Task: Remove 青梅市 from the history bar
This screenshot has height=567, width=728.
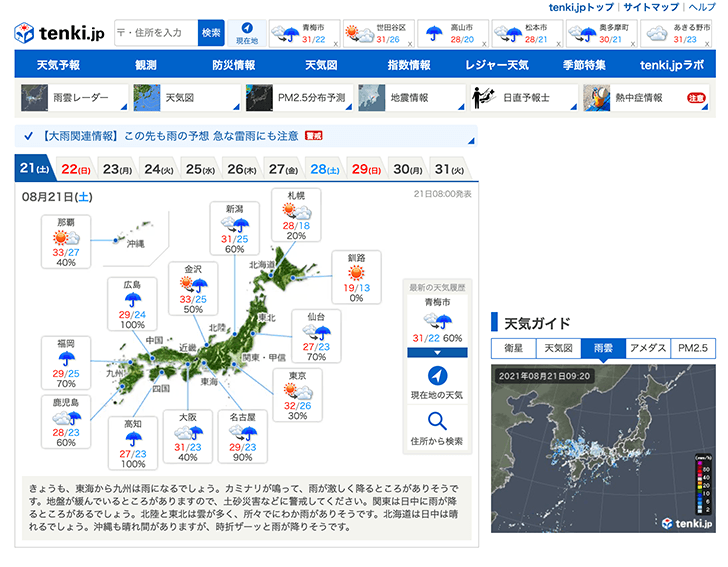Action: click(335, 45)
